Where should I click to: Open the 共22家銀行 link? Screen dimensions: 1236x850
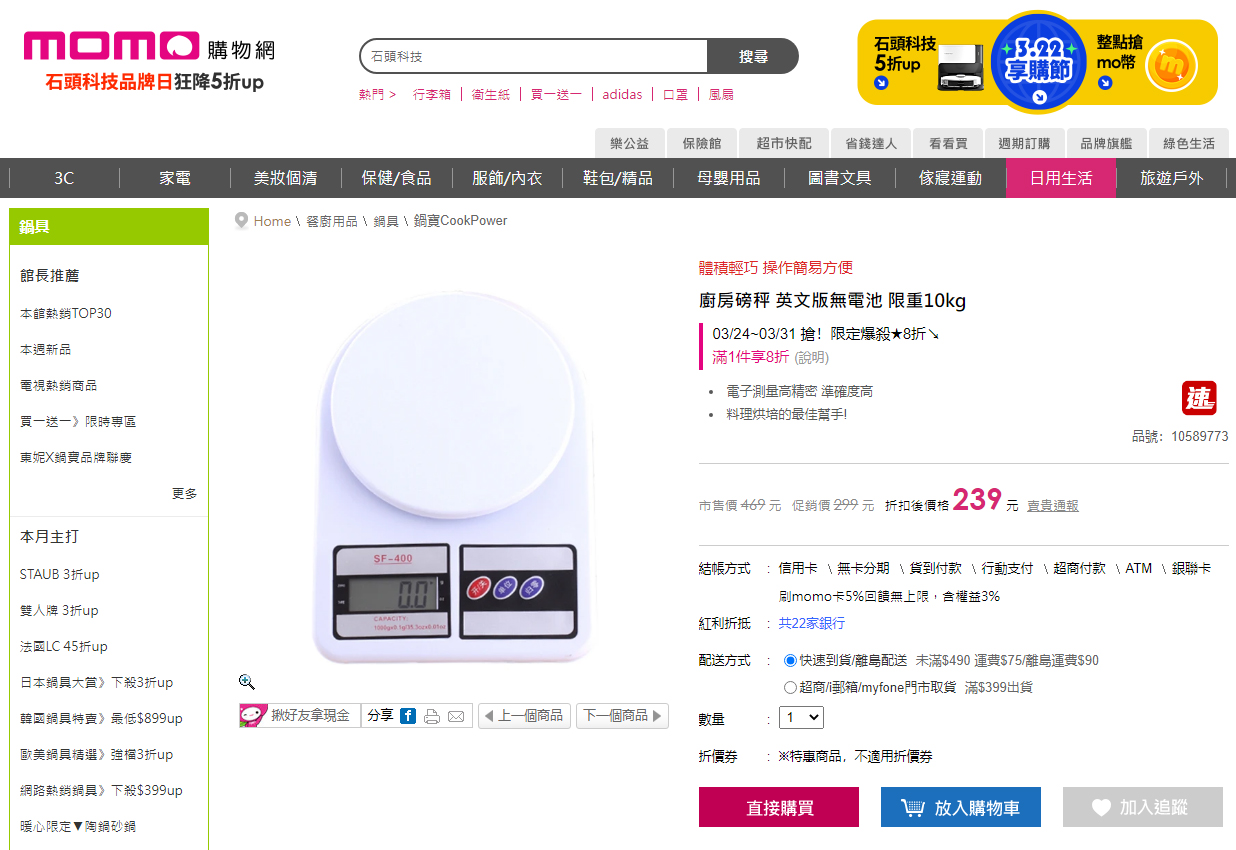coord(812,624)
